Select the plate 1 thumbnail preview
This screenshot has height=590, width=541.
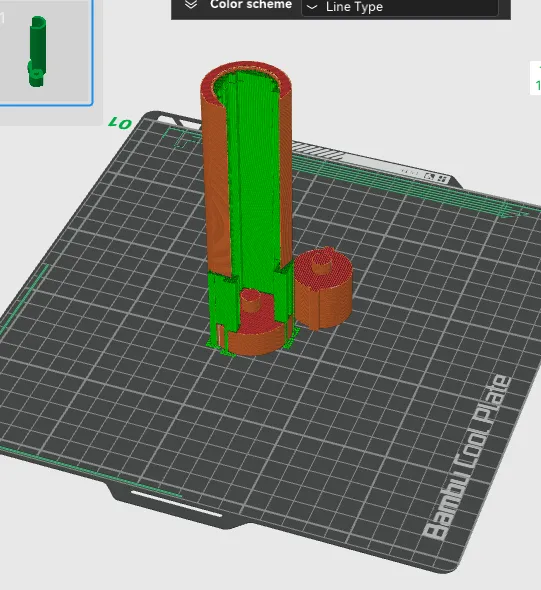point(46,52)
